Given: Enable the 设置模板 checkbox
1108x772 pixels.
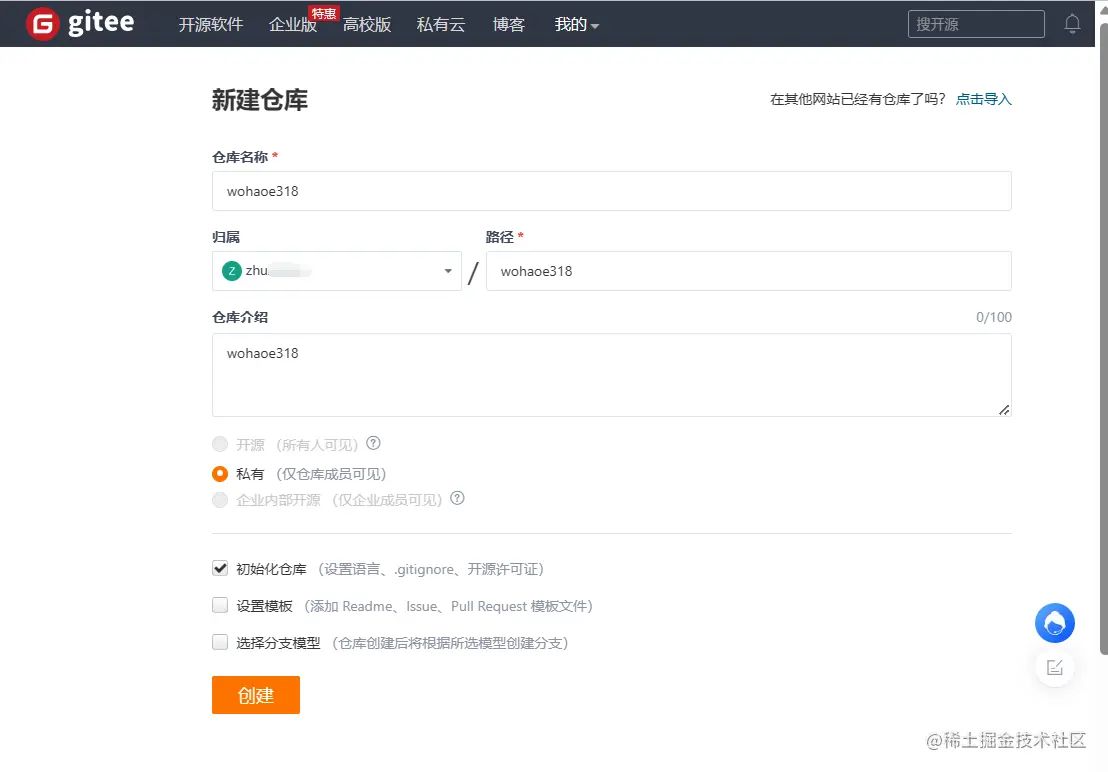Looking at the screenshot, I should point(220,605).
